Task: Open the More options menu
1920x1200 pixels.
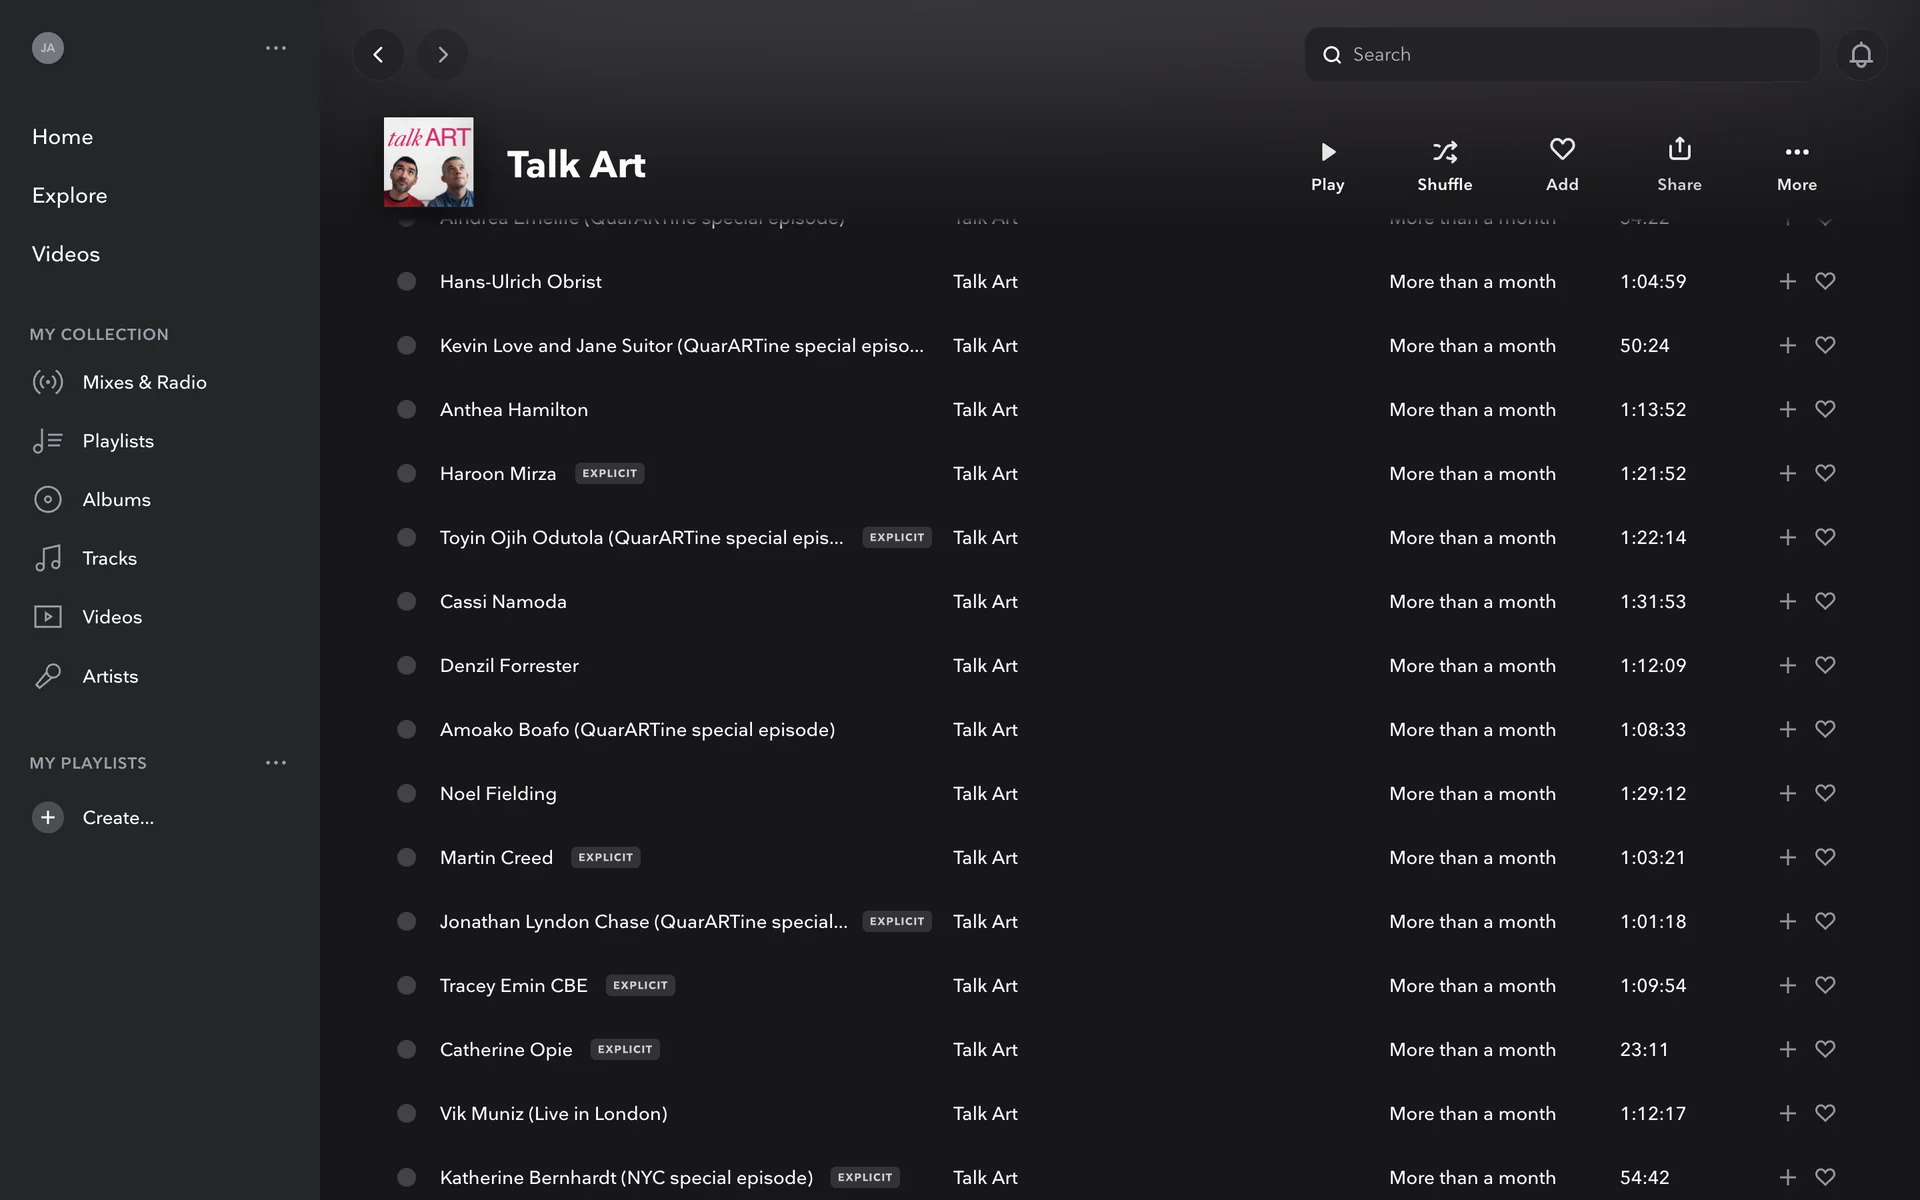Action: pos(1796,152)
